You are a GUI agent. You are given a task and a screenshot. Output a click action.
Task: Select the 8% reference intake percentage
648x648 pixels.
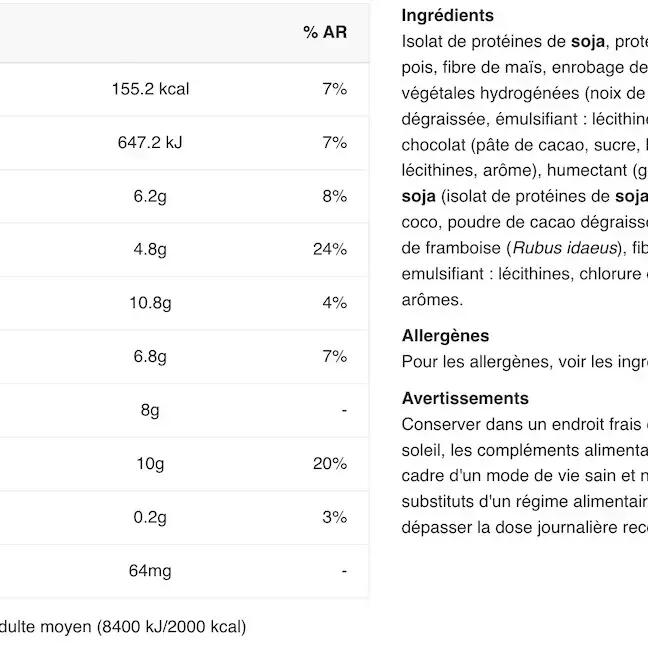(334, 196)
